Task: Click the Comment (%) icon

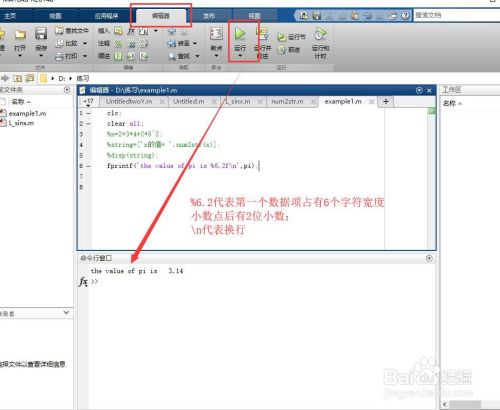Action: [118, 44]
